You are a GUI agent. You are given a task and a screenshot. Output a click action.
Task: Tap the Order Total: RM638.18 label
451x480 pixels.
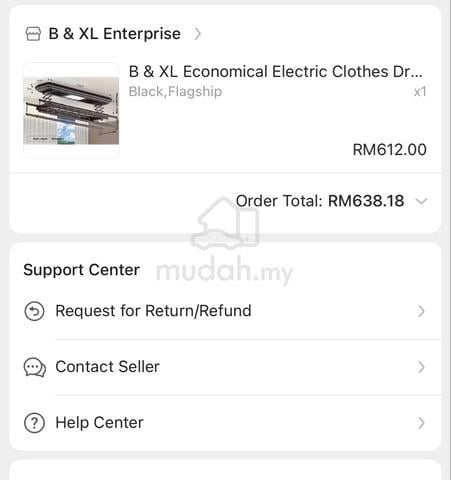click(x=320, y=201)
